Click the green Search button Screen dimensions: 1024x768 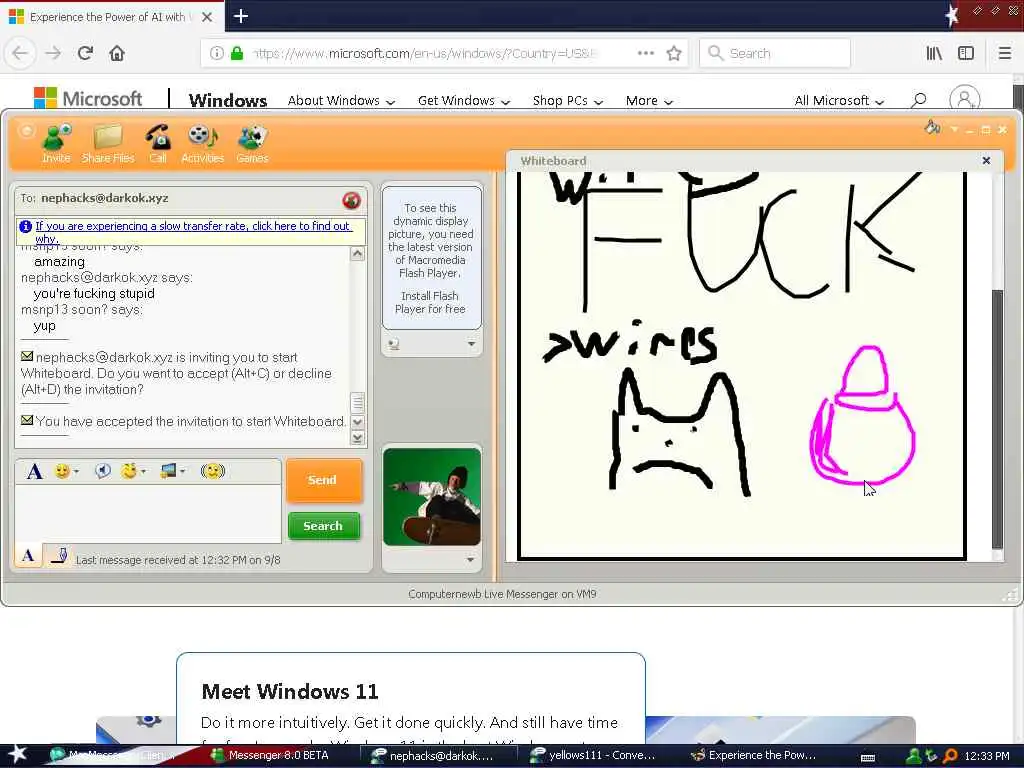[x=323, y=526]
